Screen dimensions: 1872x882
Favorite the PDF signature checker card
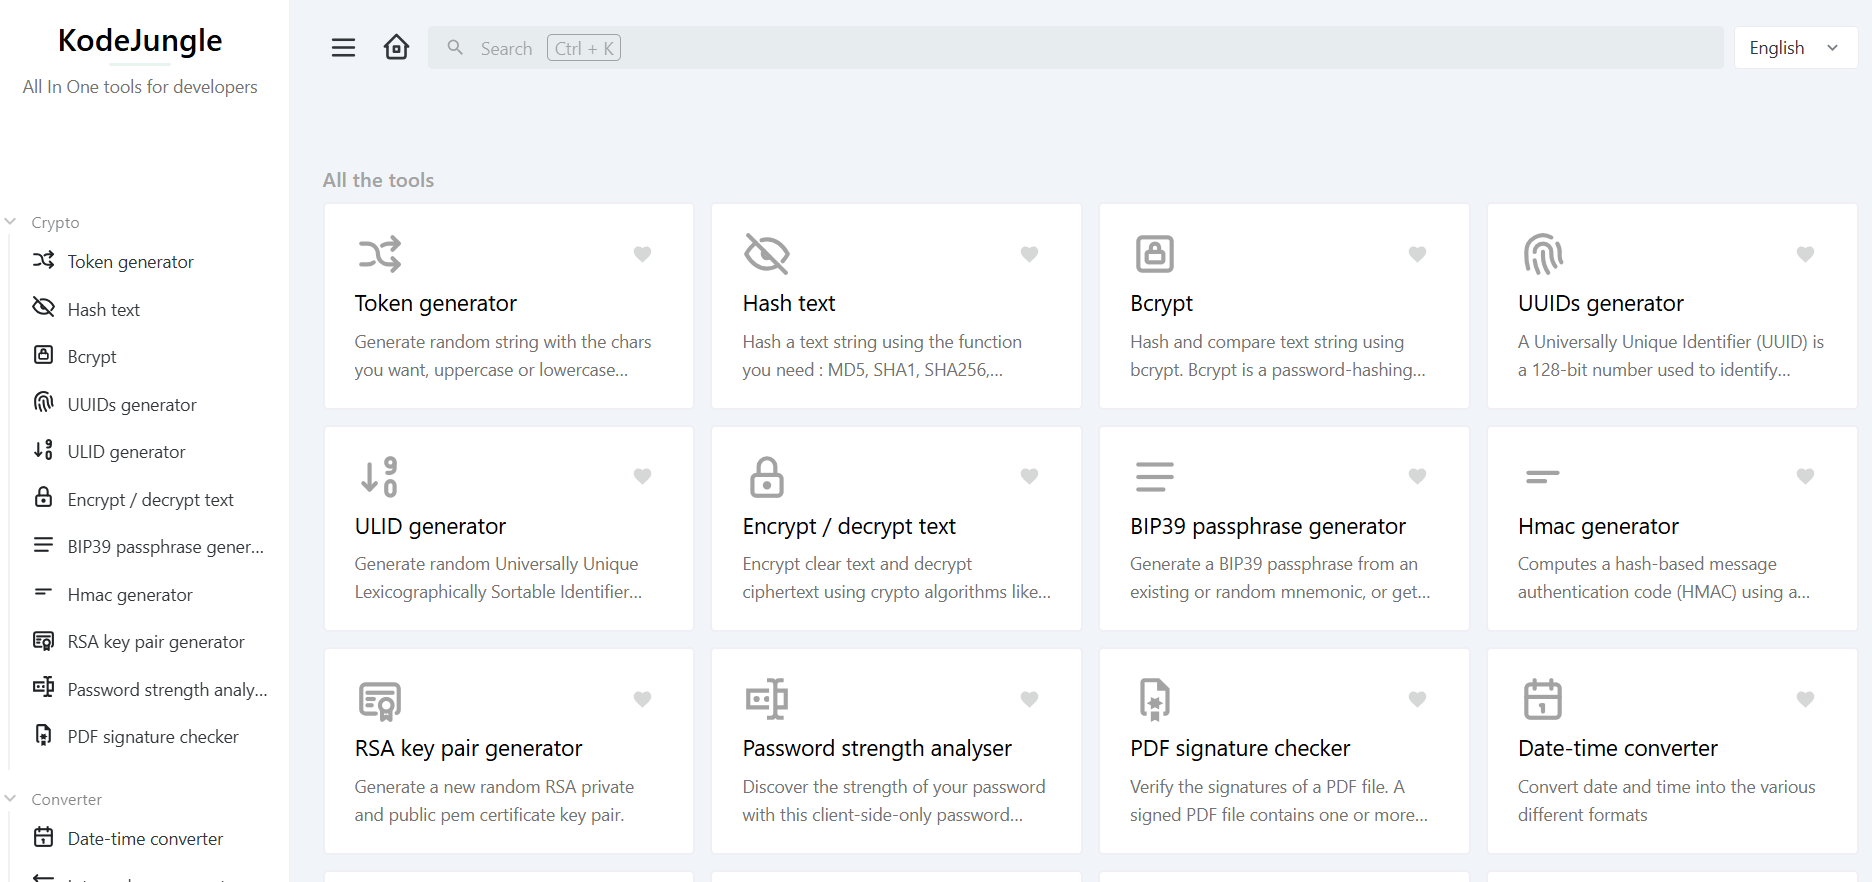point(1417,699)
